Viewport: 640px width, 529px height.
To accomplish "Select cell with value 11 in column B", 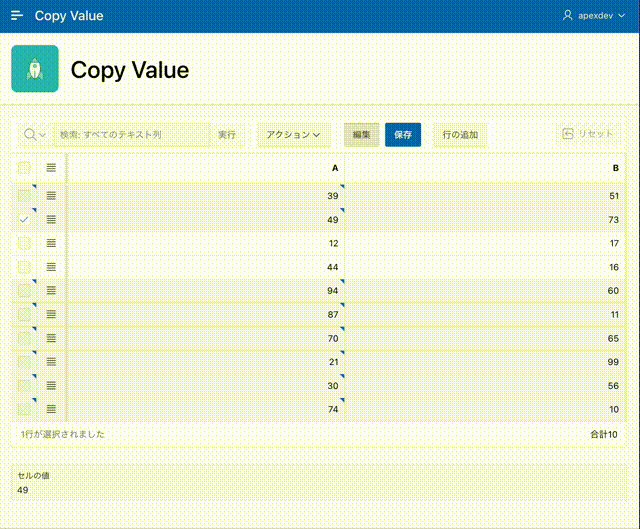I will tap(485, 314).
